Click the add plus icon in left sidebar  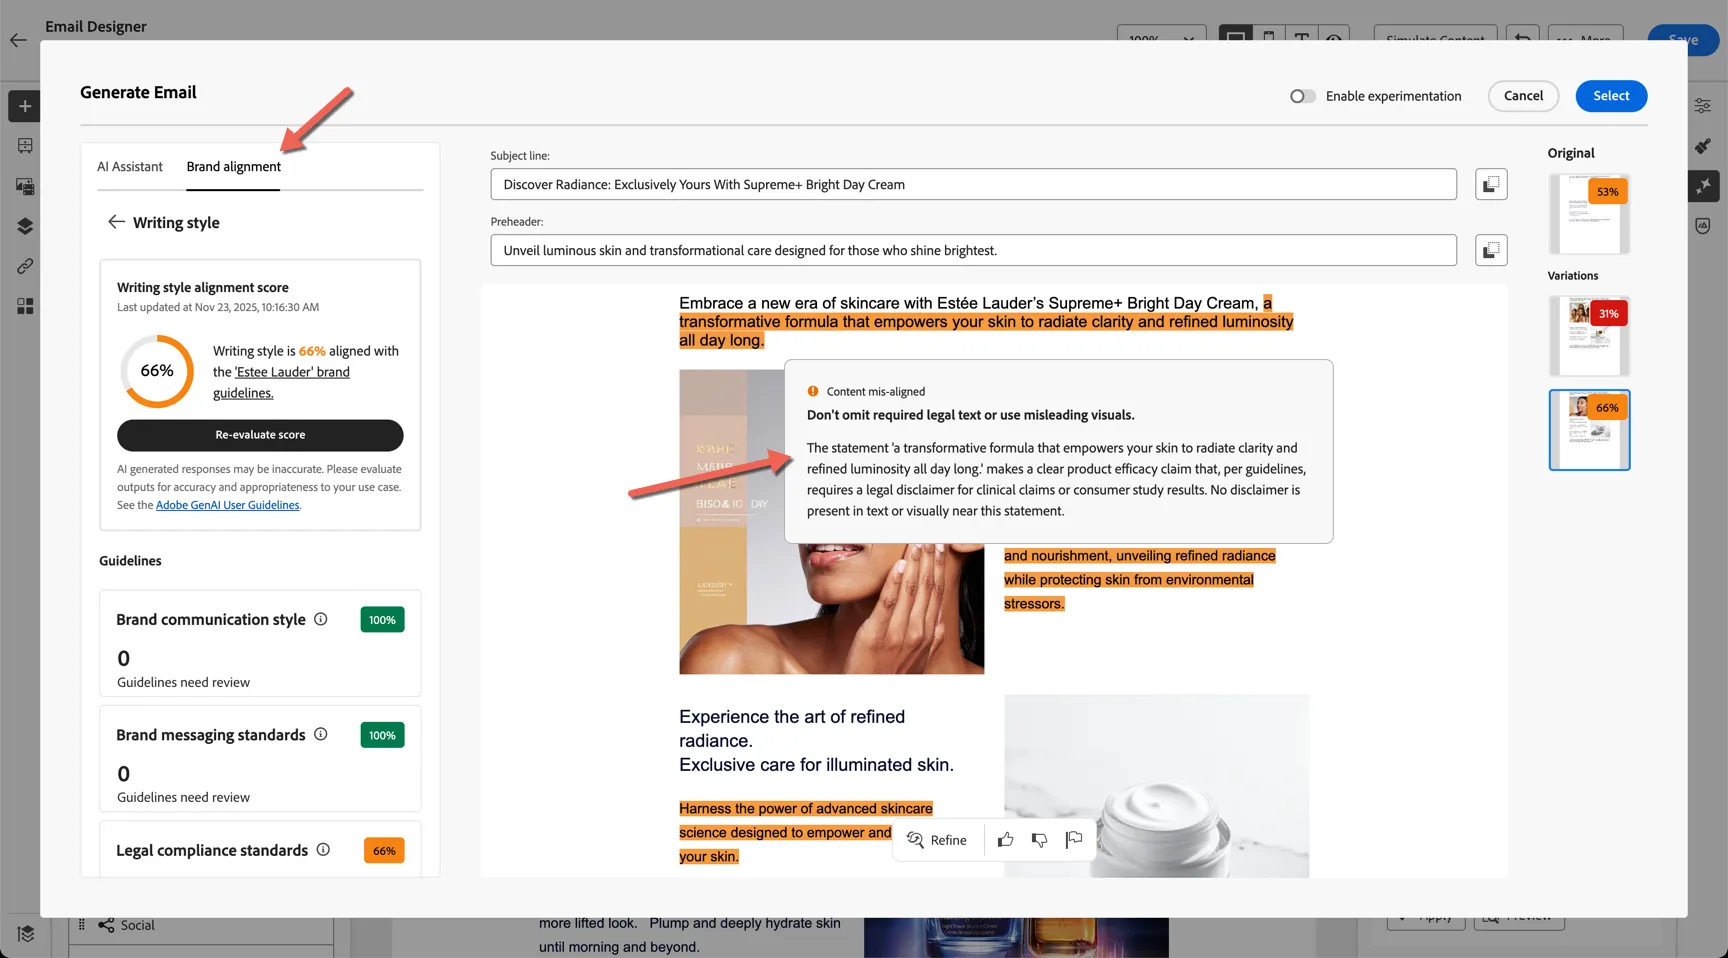[x=25, y=106]
